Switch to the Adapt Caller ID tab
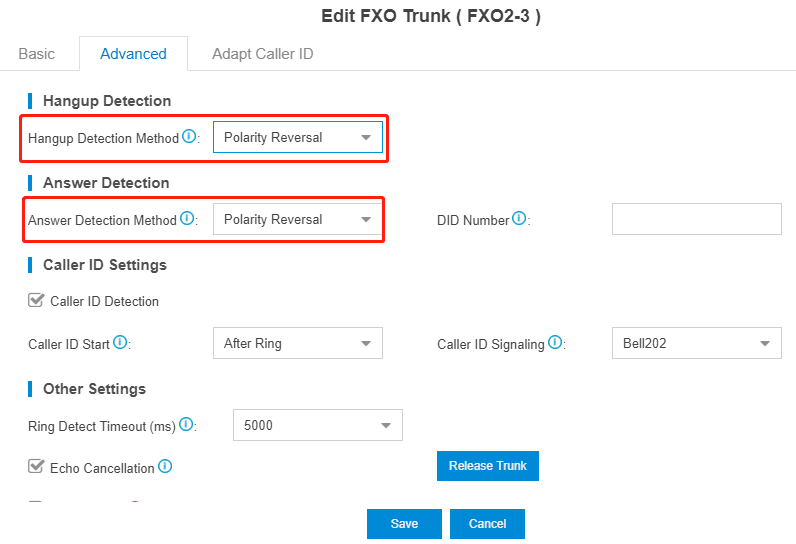Screen dimensions: 796x544 262,54
